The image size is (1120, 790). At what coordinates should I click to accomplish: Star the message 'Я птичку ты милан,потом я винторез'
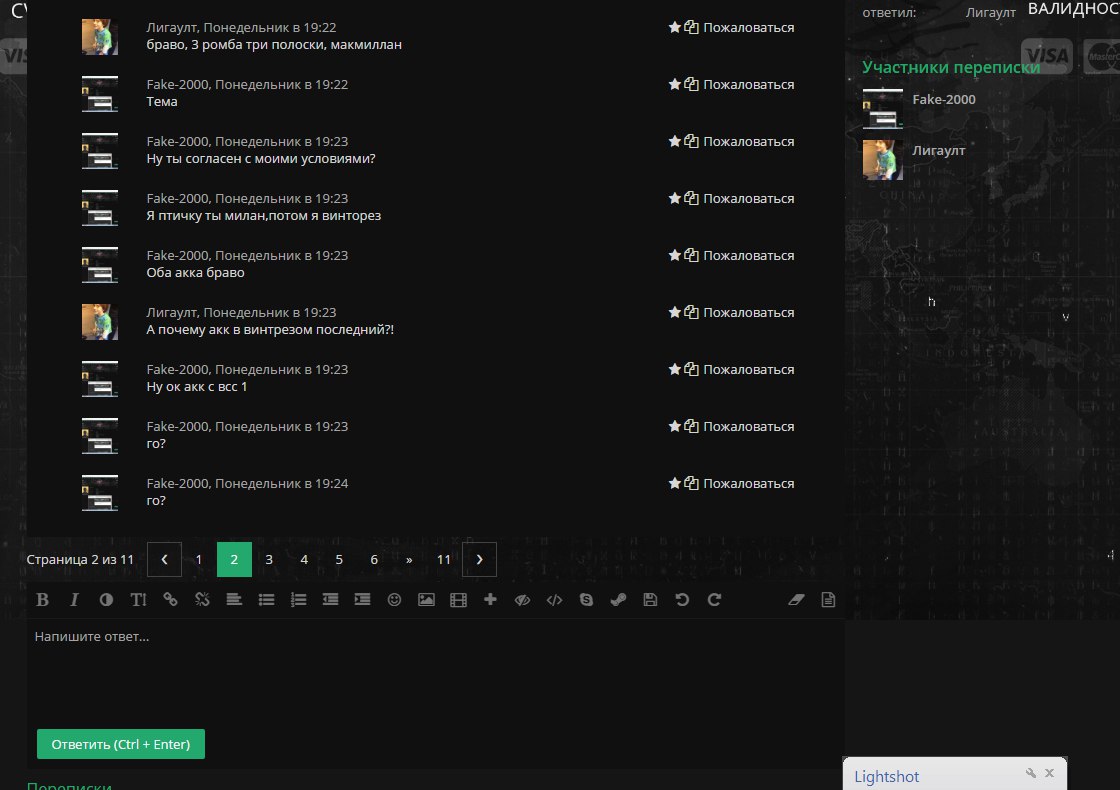tap(674, 199)
